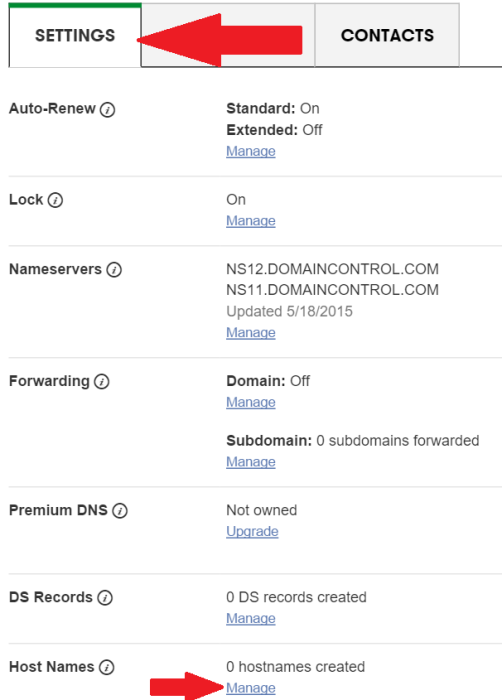Click the Premium DNS Upgrade link
The width and height of the screenshot is (502, 700).
pos(252,532)
